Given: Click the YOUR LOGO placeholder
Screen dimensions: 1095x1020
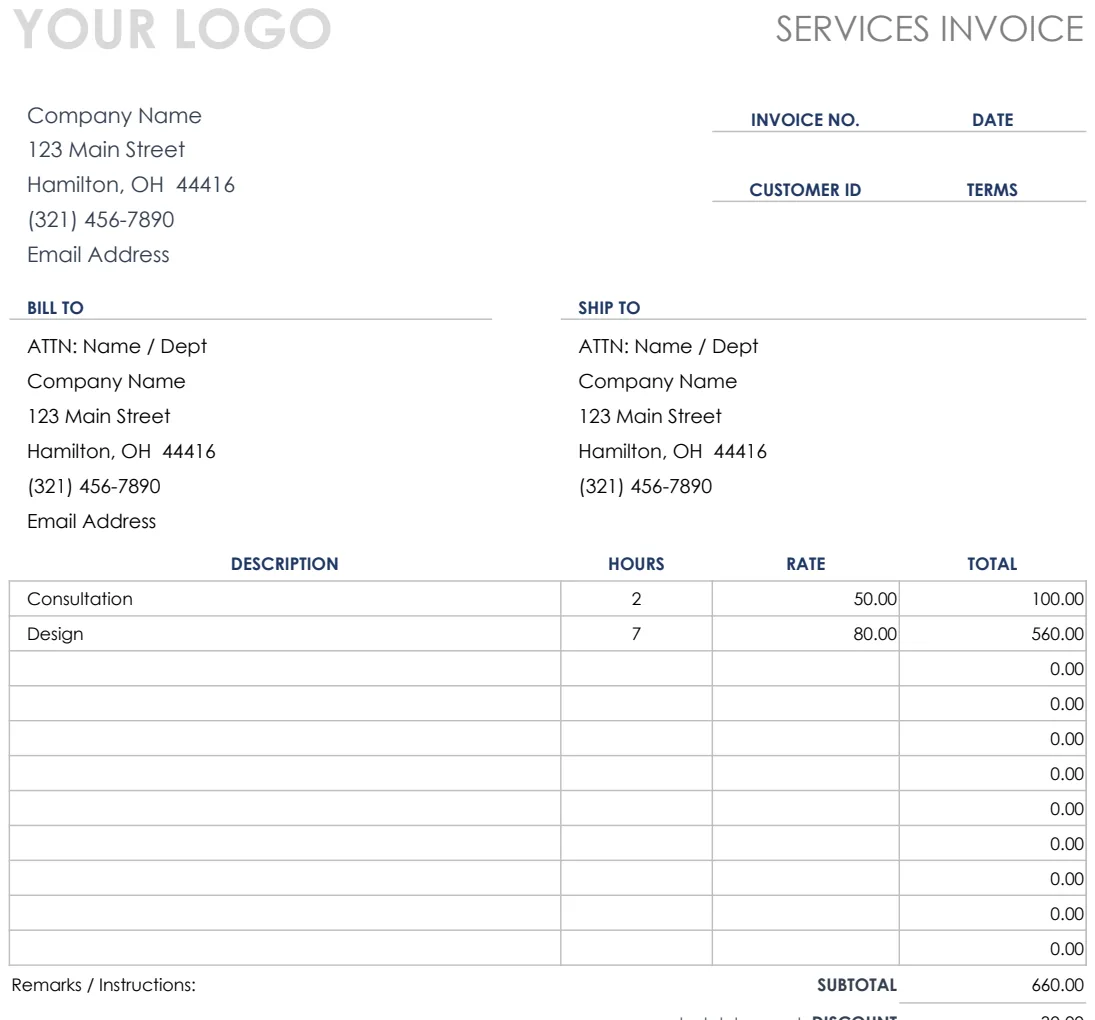Looking at the screenshot, I should point(172,29).
